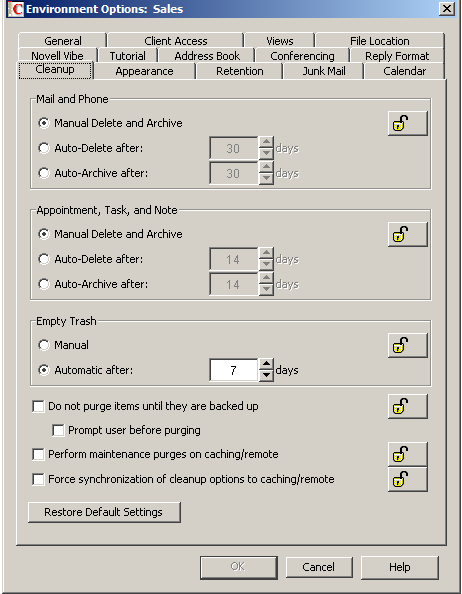The height and width of the screenshot is (594, 462).
Task: Toggle lock beside Perform maintenance purges option
Action: 407,454
